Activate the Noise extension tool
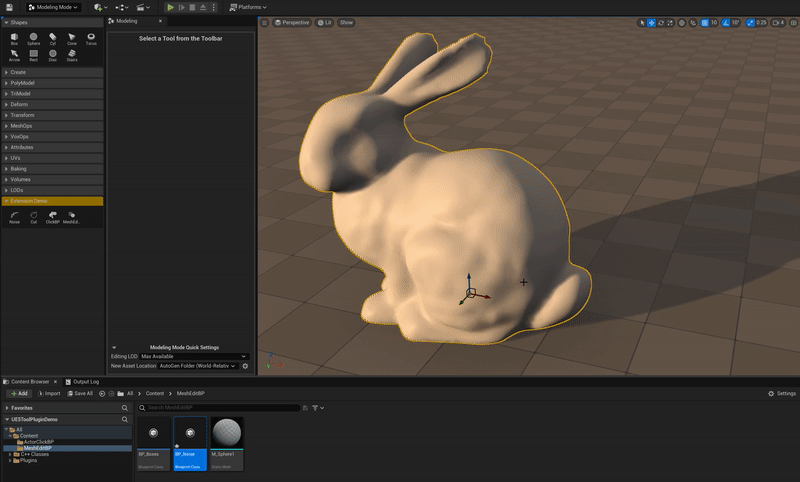 pyautogui.click(x=14, y=218)
